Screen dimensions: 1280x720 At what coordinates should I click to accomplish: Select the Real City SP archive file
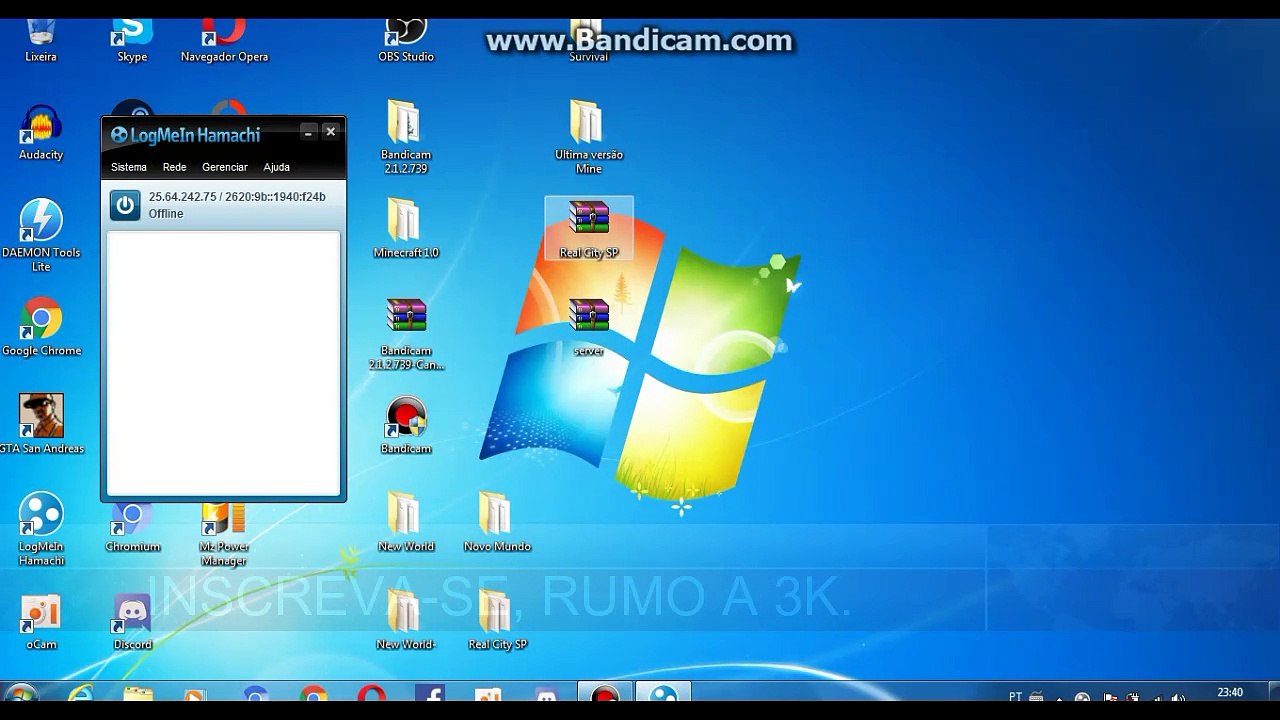(x=588, y=229)
